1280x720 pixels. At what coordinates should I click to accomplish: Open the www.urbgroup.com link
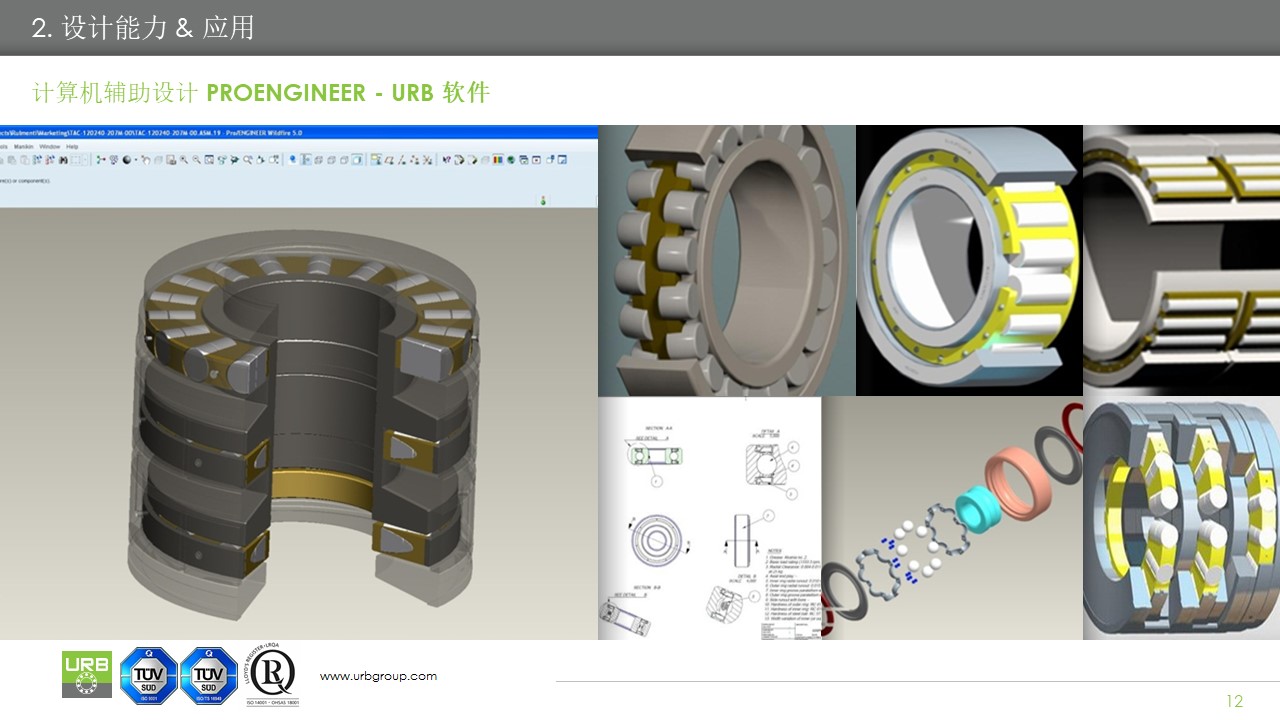point(378,676)
